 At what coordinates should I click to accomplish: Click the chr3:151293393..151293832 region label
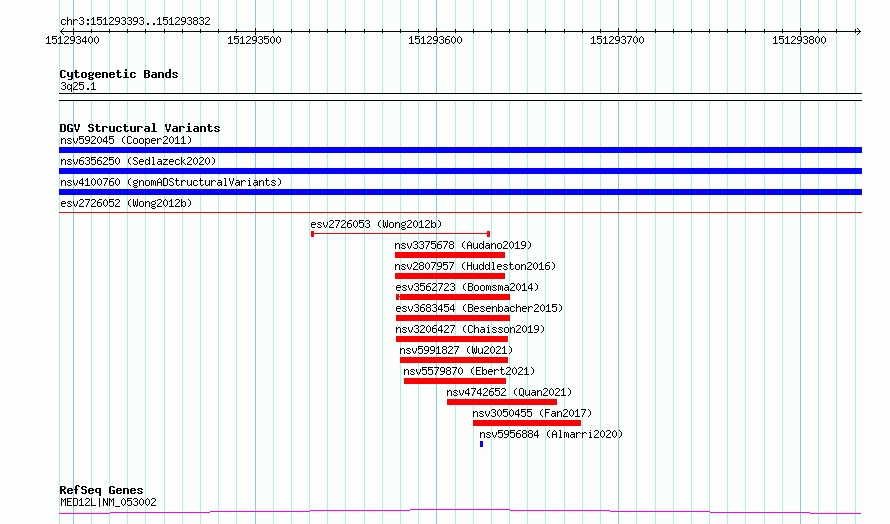click(x=135, y=22)
